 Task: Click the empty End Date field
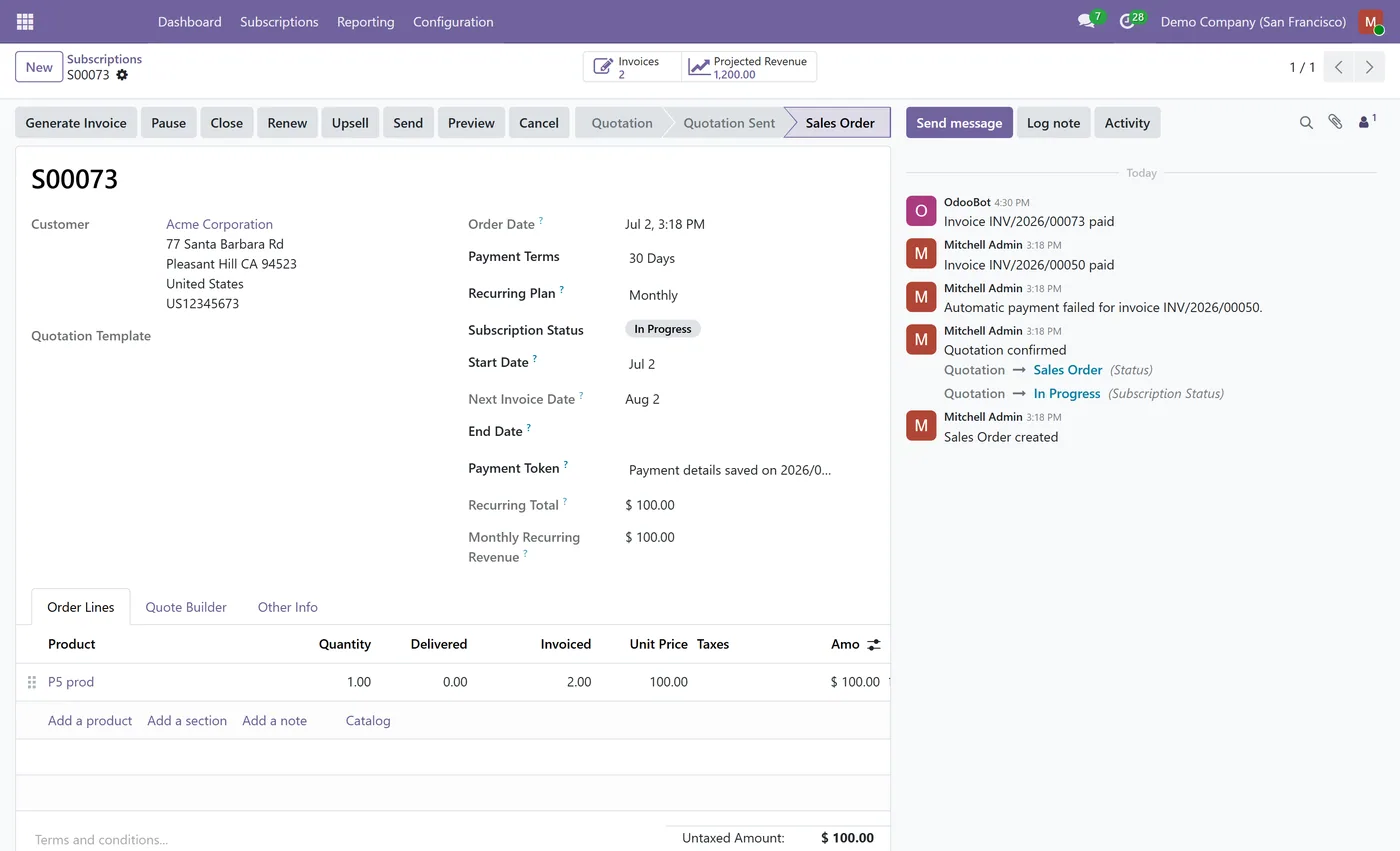[x=749, y=432]
